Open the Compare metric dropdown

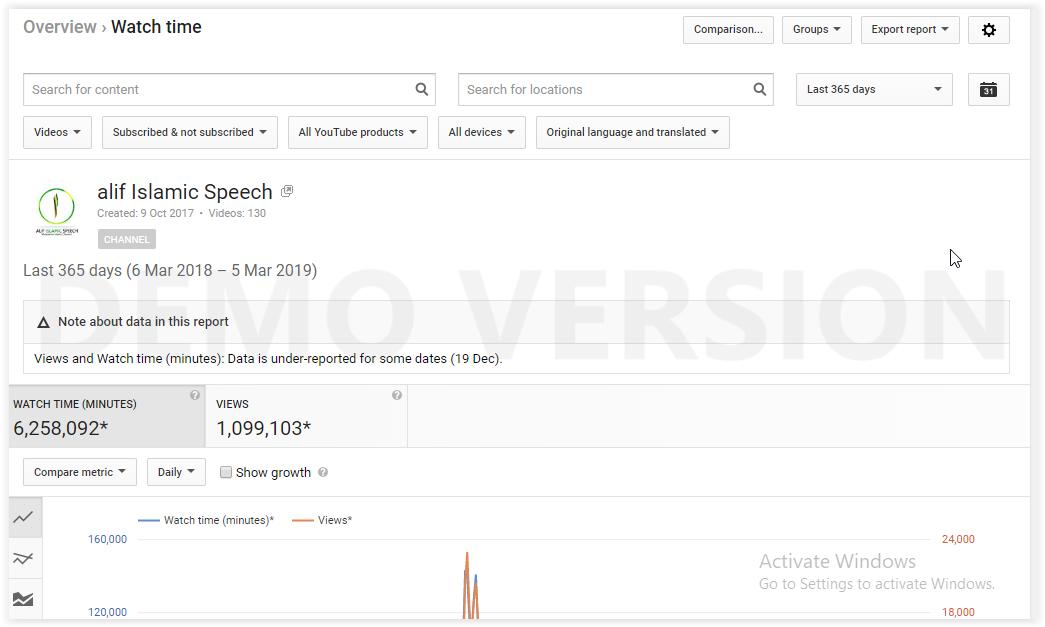79,472
